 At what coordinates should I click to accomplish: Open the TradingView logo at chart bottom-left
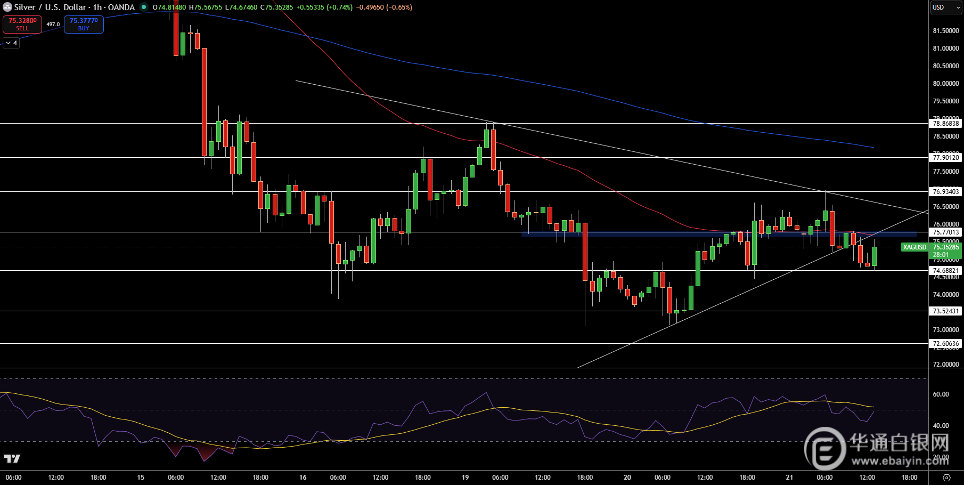click(10, 459)
